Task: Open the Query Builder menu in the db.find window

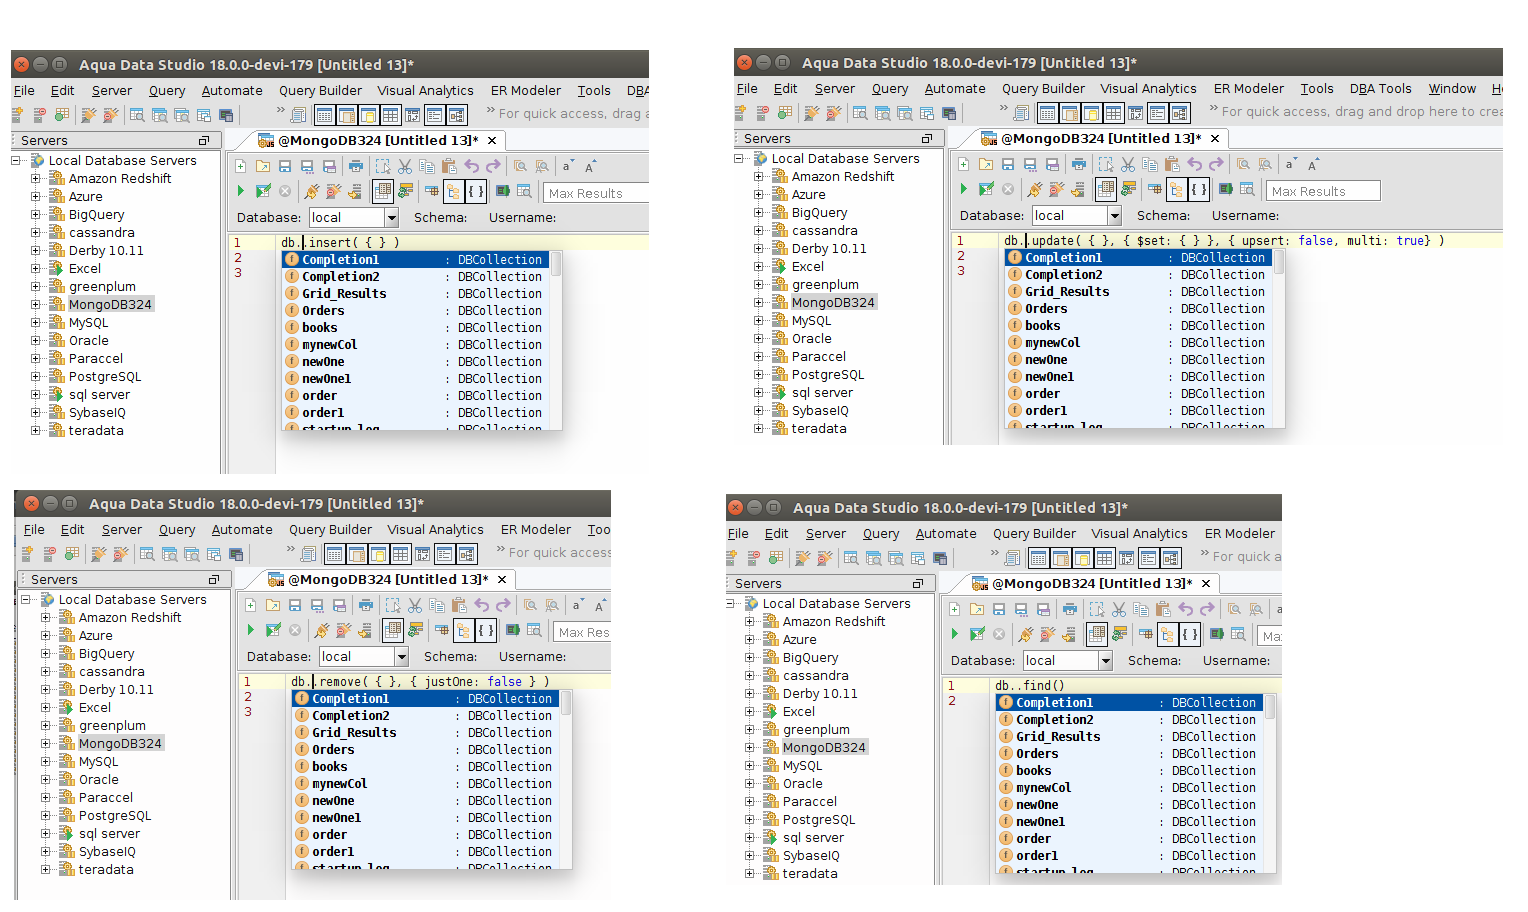Action: point(1034,534)
